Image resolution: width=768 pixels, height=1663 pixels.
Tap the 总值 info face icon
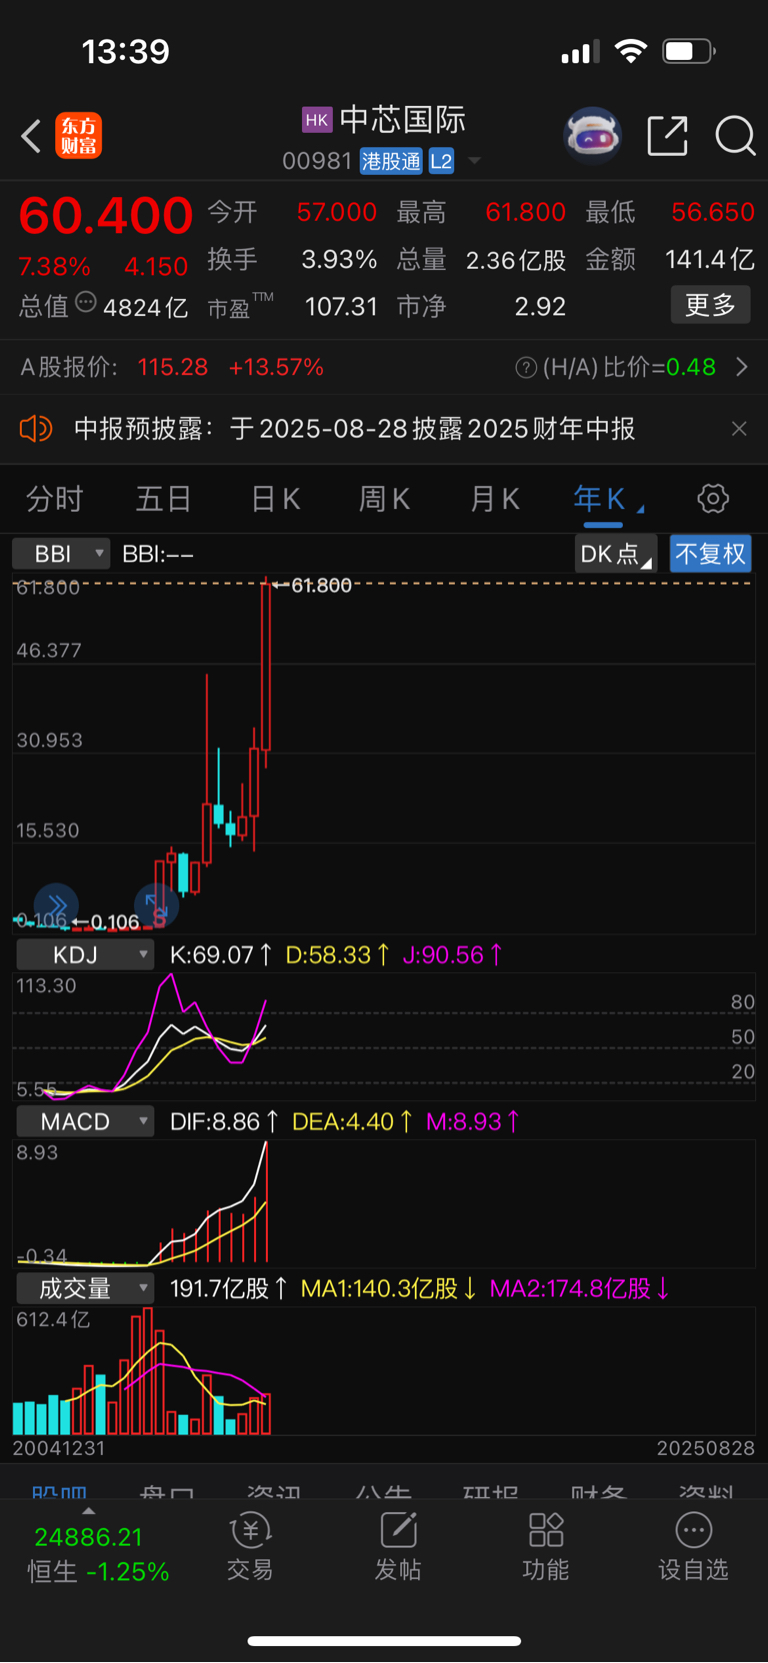pyautogui.click(x=86, y=302)
